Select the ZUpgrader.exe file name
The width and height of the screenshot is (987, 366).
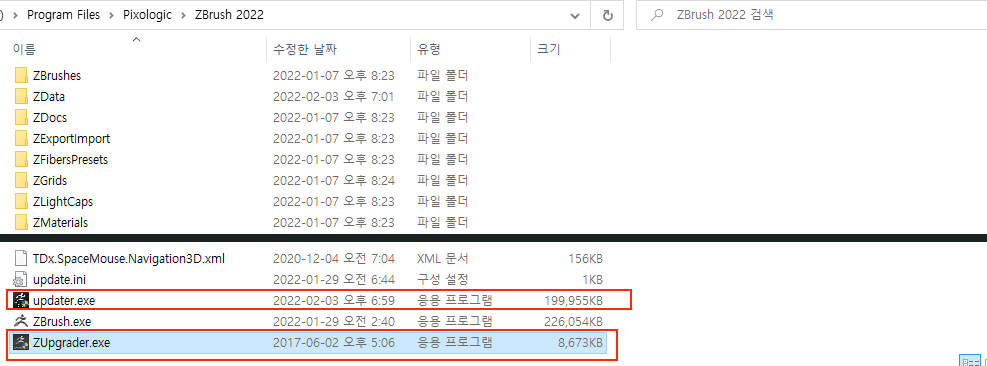click(71, 343)
